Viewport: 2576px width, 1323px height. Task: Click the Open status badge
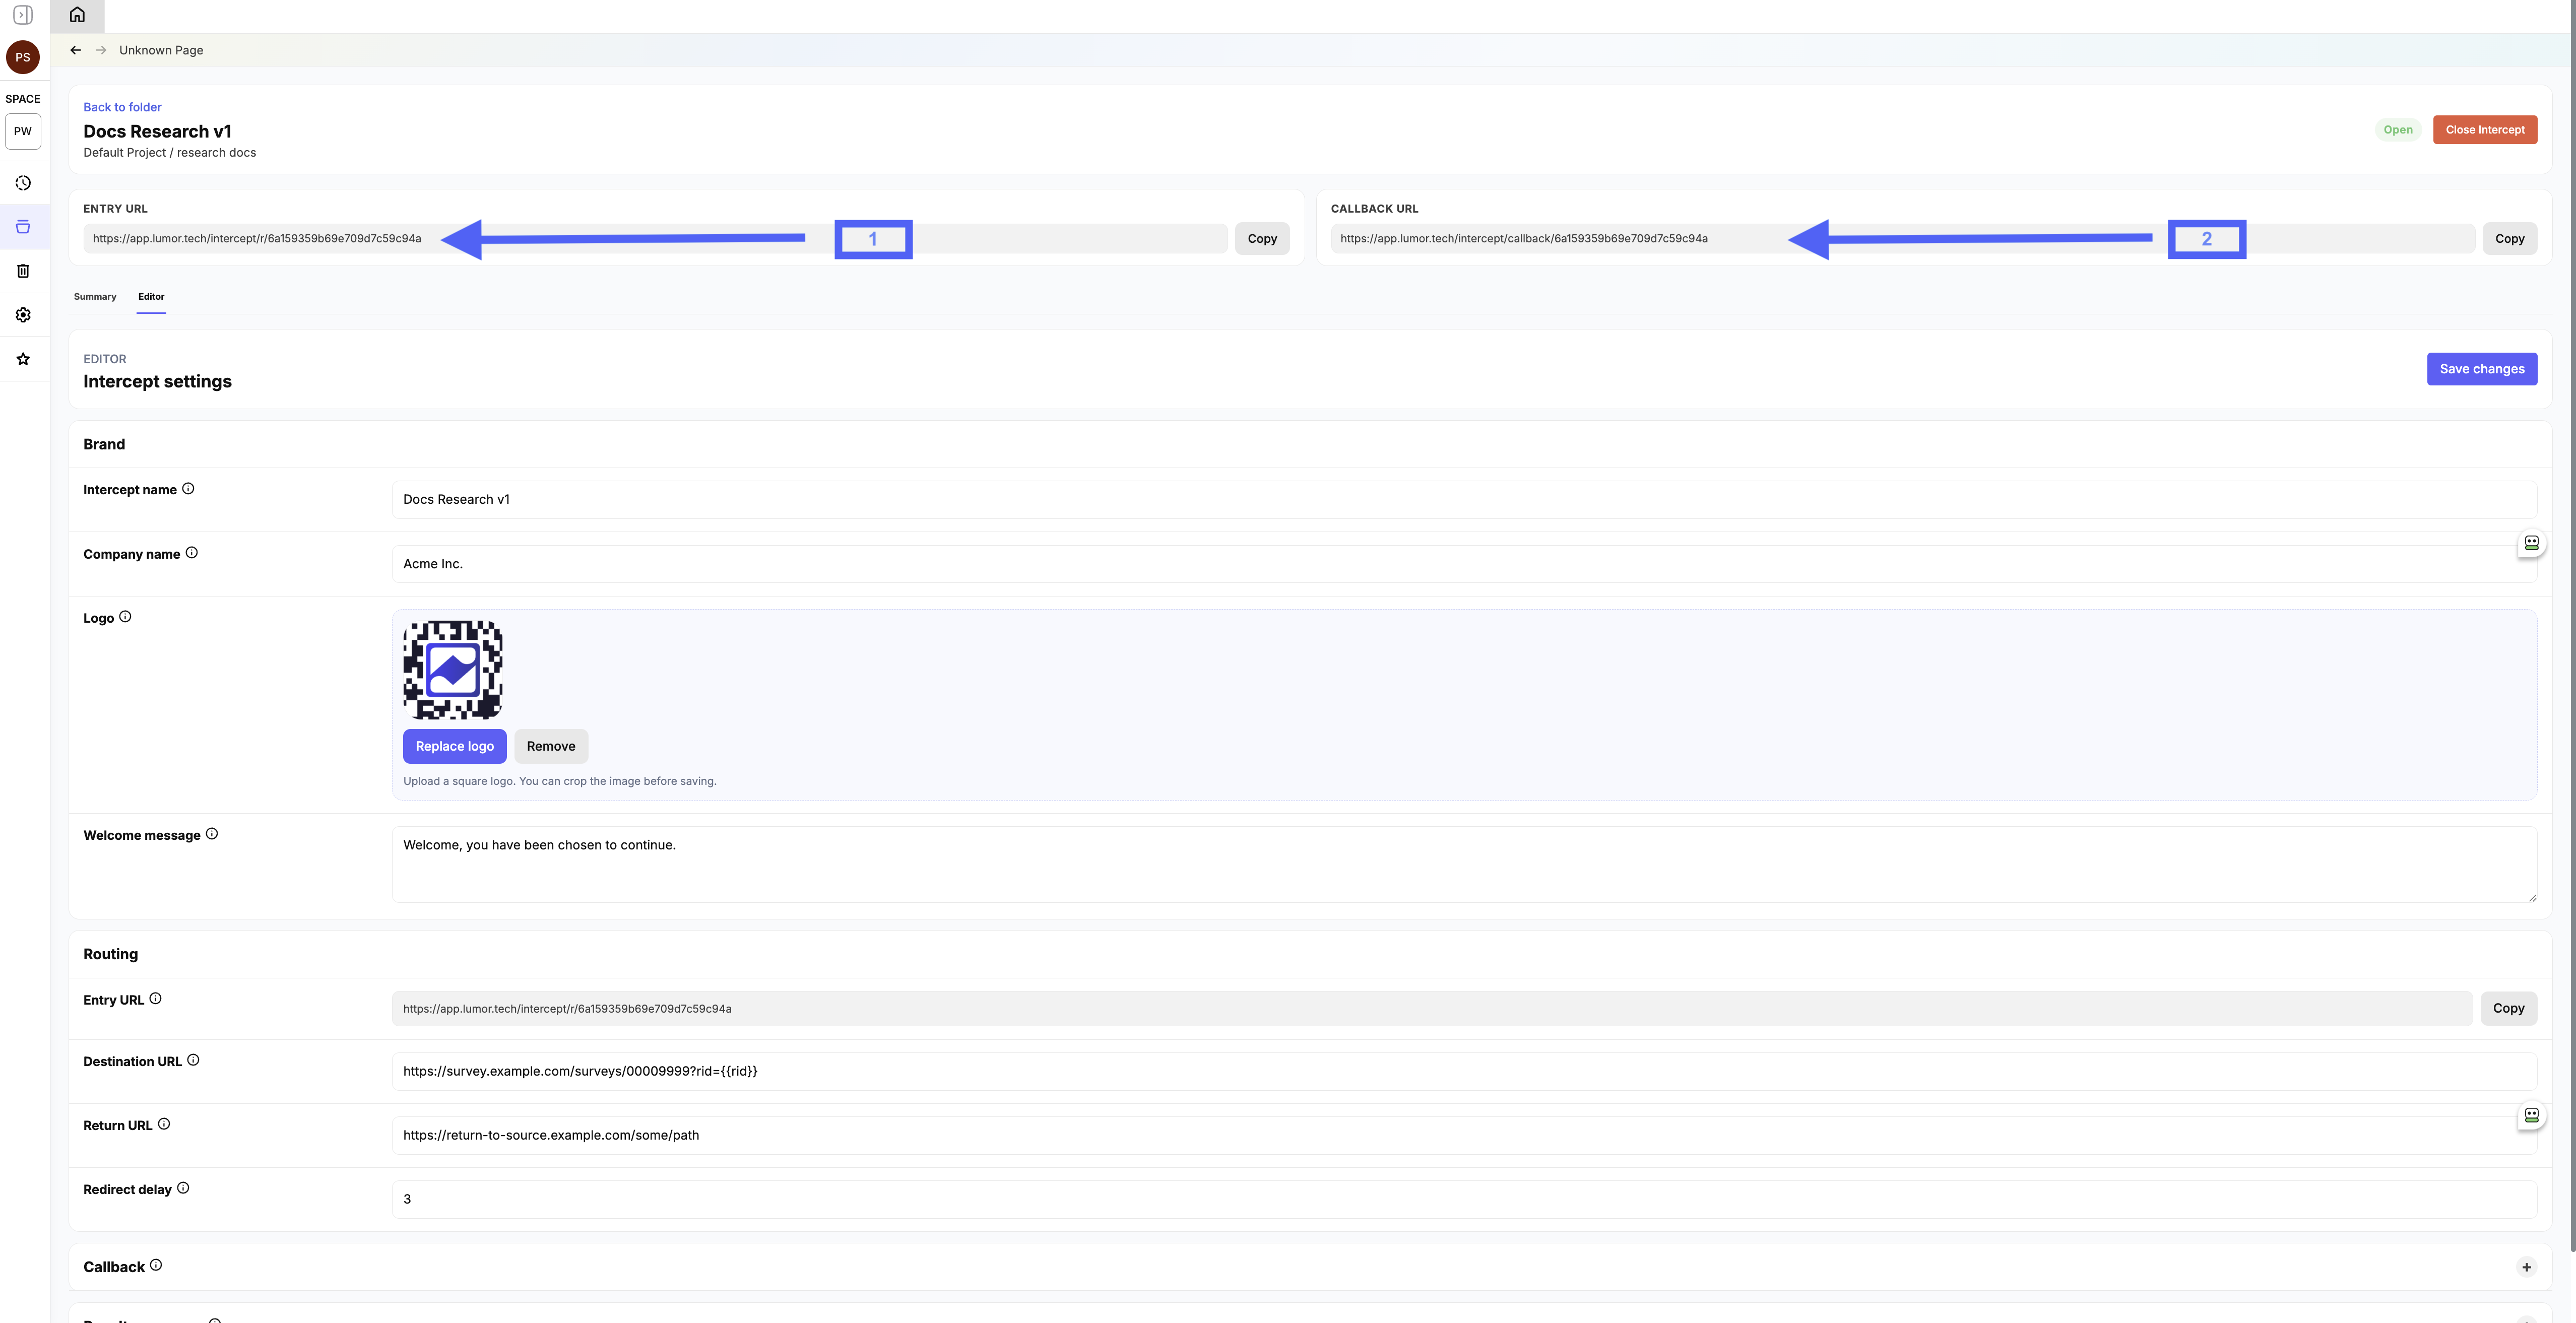pos(2397,130)
